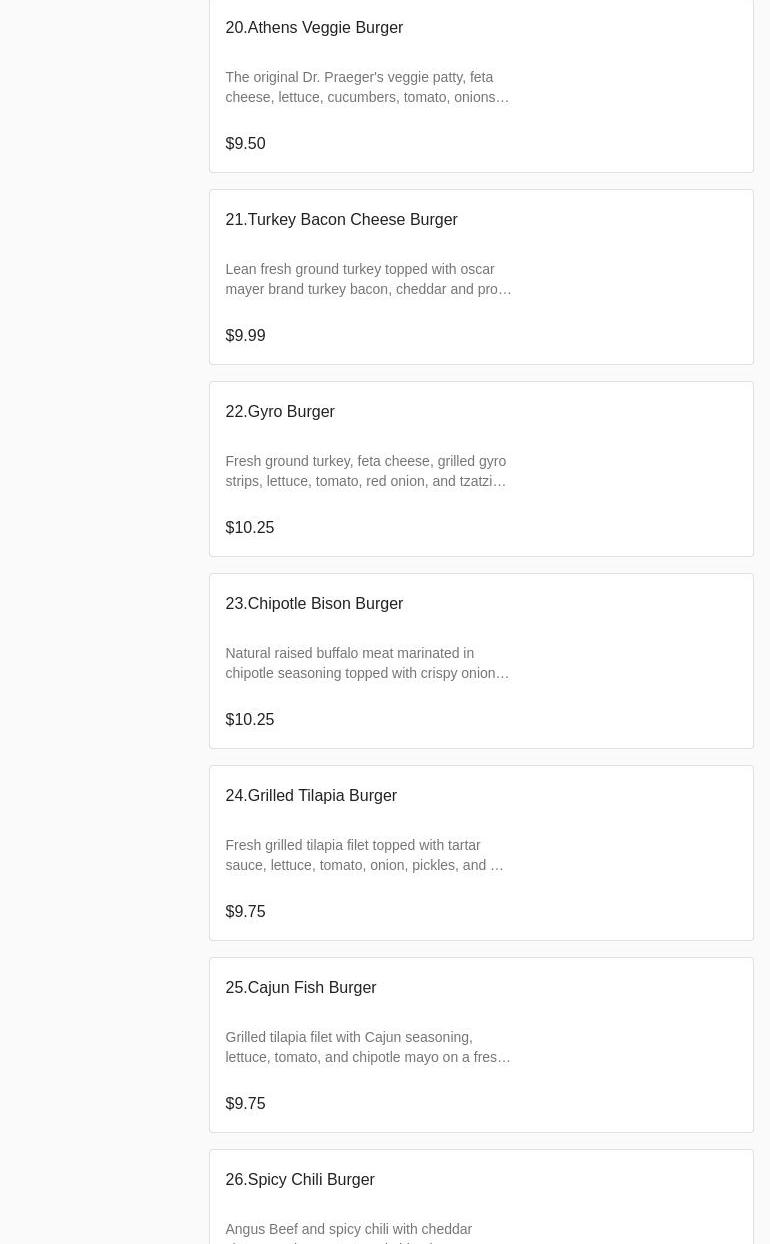Click the Grilled Tilapia Burger description

364,855
